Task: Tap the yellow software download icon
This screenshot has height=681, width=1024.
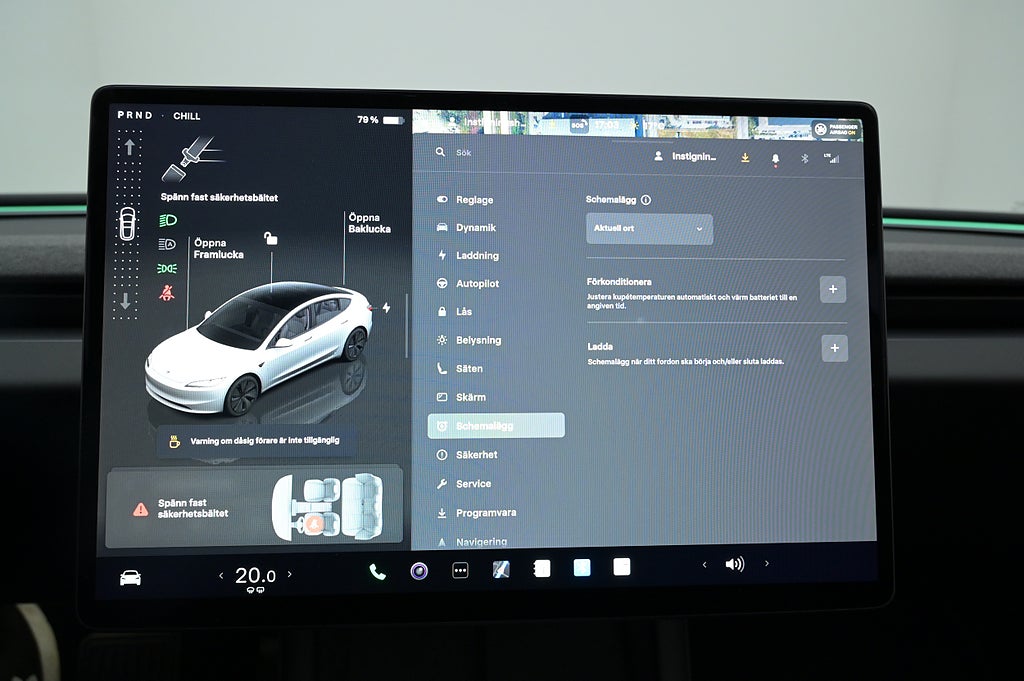Action: (x=745, y=158)
